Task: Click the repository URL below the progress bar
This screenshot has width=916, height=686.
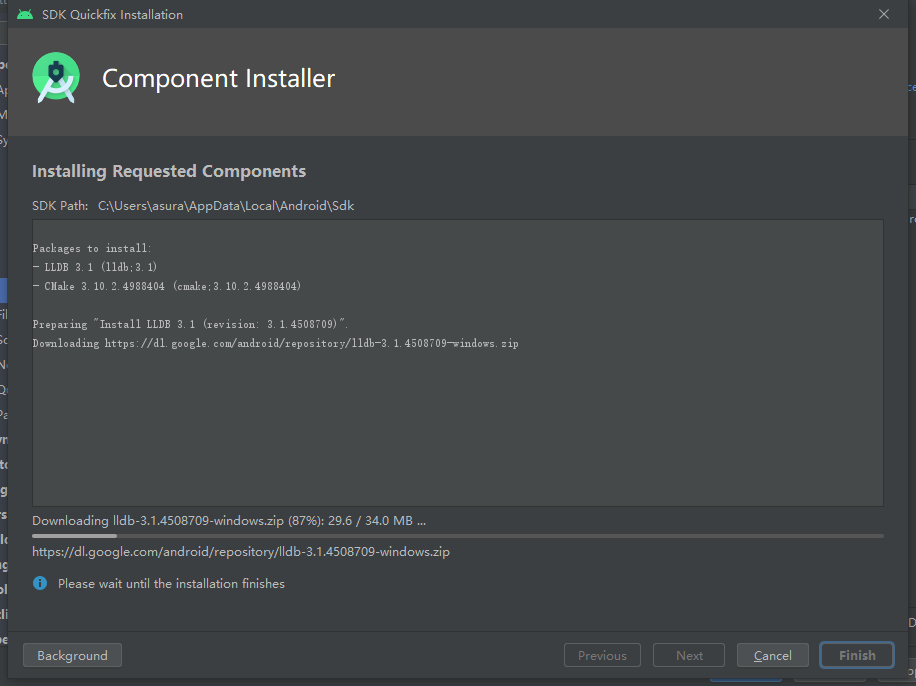Action: coord(241,551)
